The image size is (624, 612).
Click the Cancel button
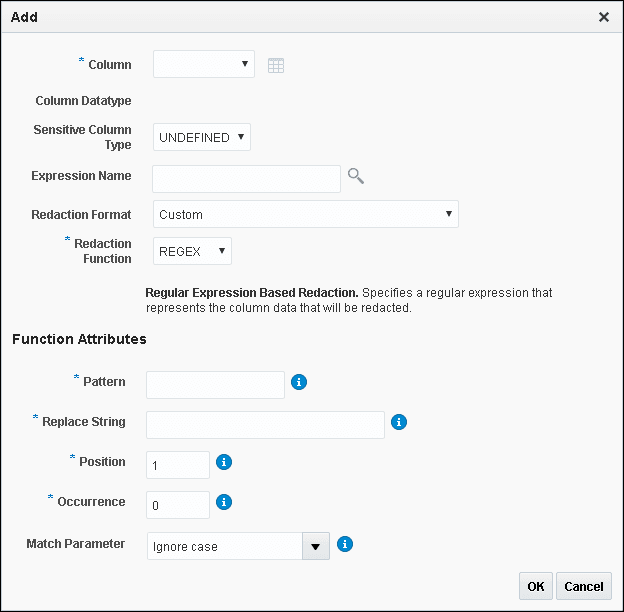point(584,587)
